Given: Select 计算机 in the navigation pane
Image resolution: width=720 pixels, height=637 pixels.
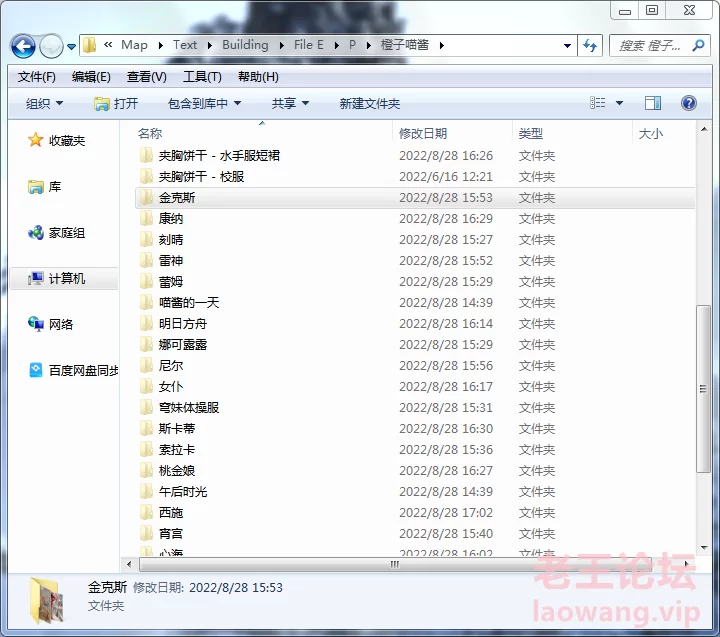Looking at the screenshot, I should point(63,278).
